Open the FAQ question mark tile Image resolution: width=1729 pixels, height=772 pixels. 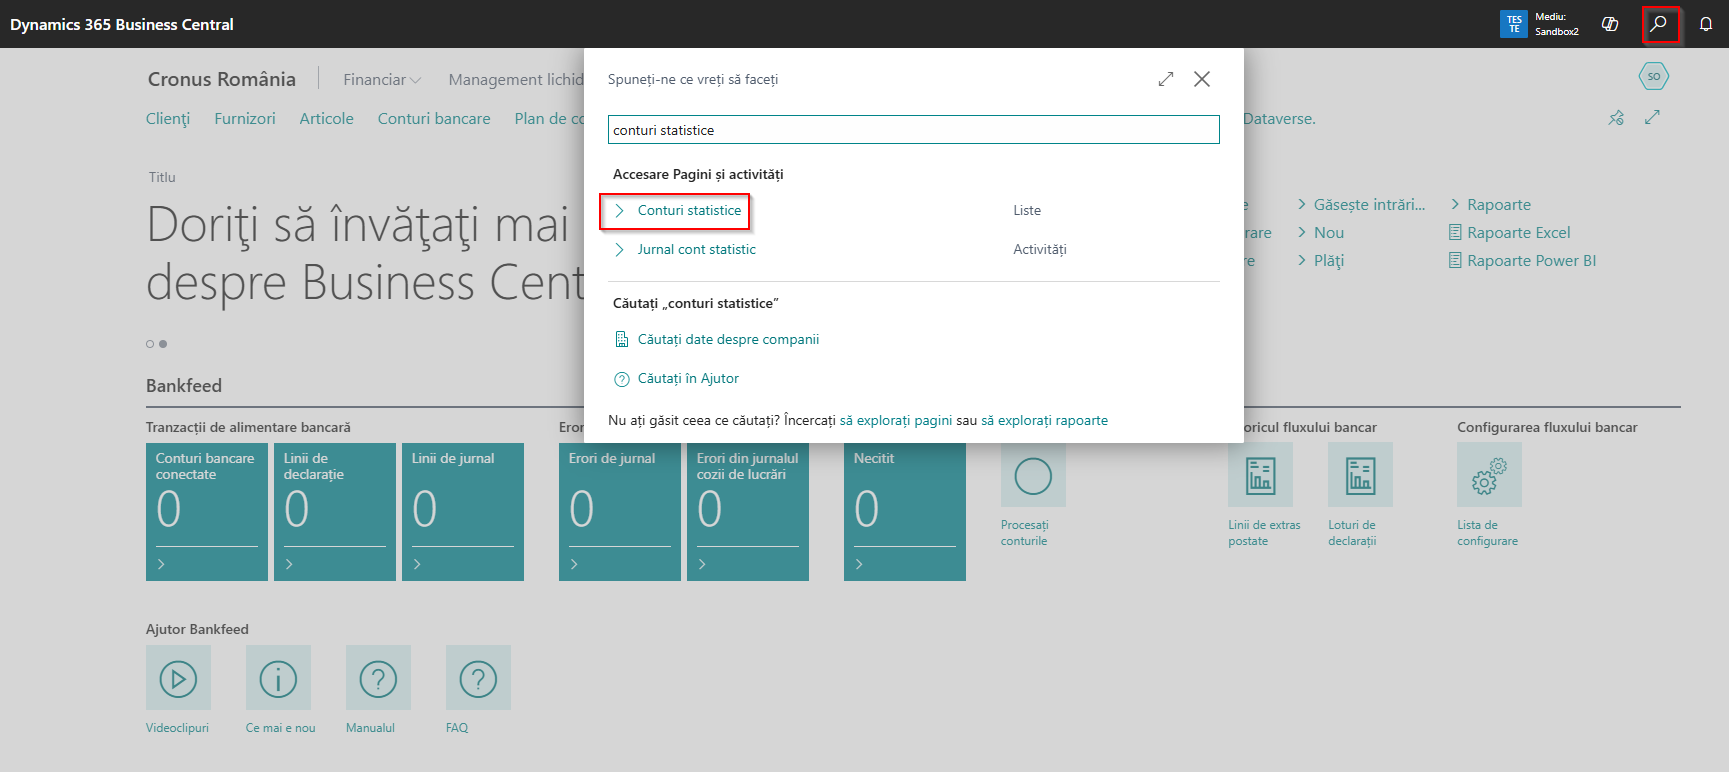pyautogui.click(x=478, y=678)
